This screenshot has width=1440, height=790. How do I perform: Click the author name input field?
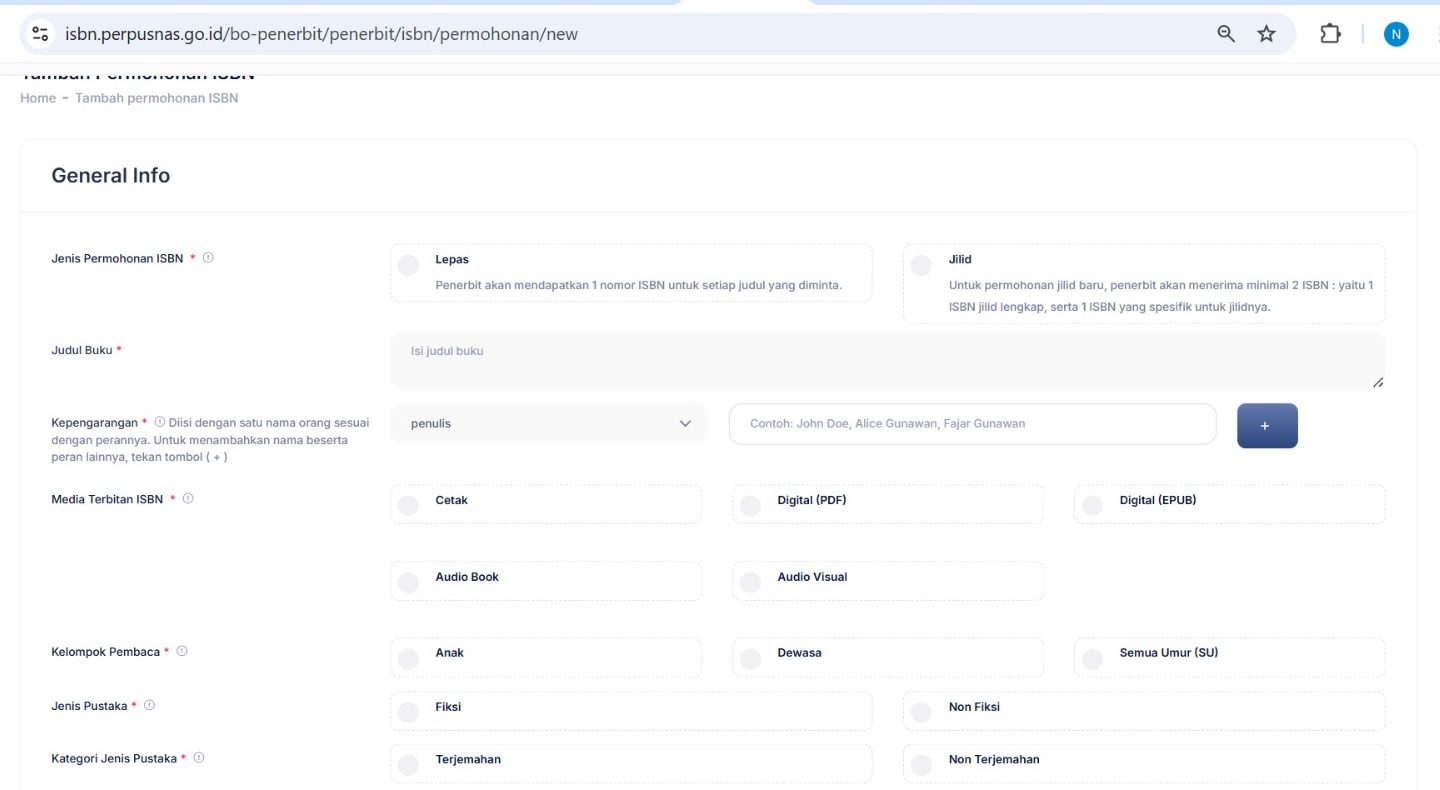pos(972,424)
